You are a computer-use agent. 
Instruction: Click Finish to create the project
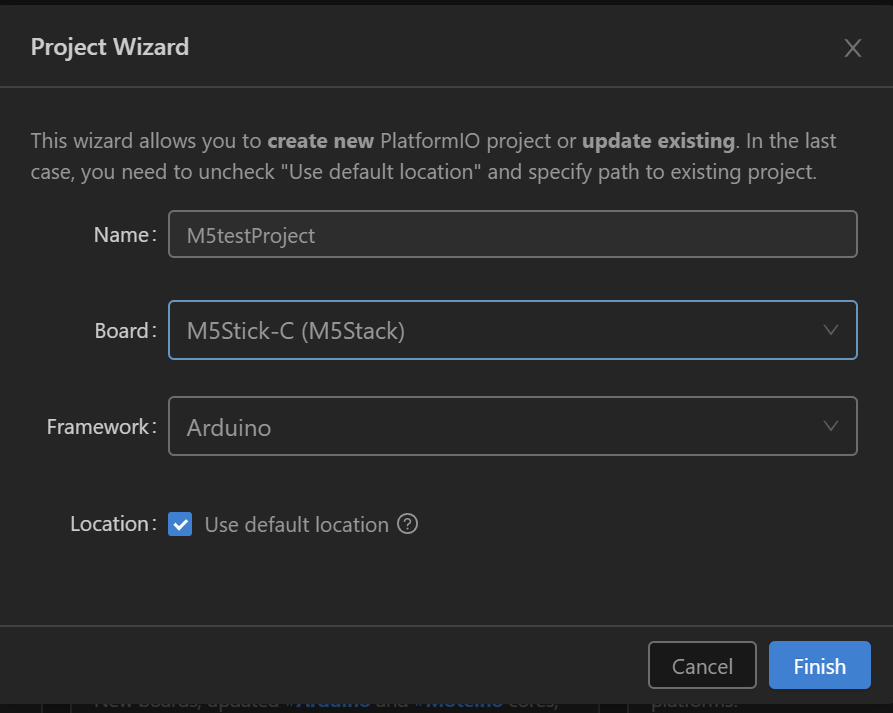point(819,666)
